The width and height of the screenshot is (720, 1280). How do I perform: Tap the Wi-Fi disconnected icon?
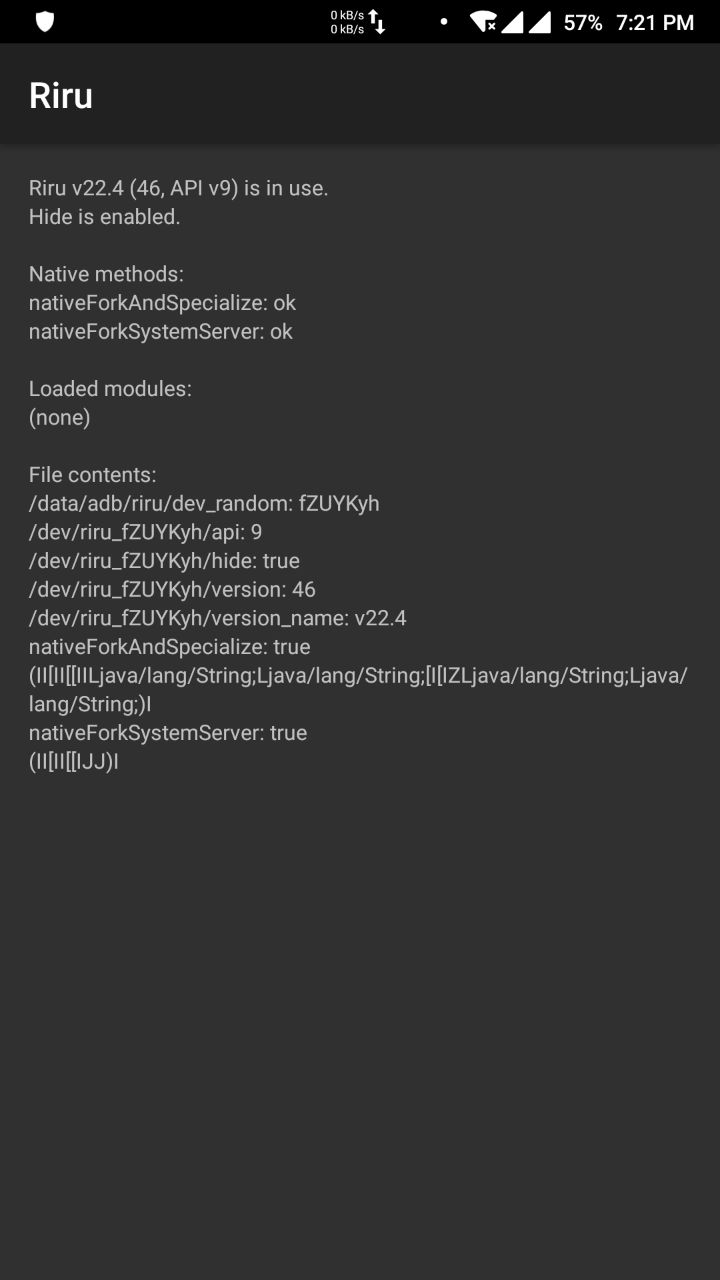[x=486, y=20]
